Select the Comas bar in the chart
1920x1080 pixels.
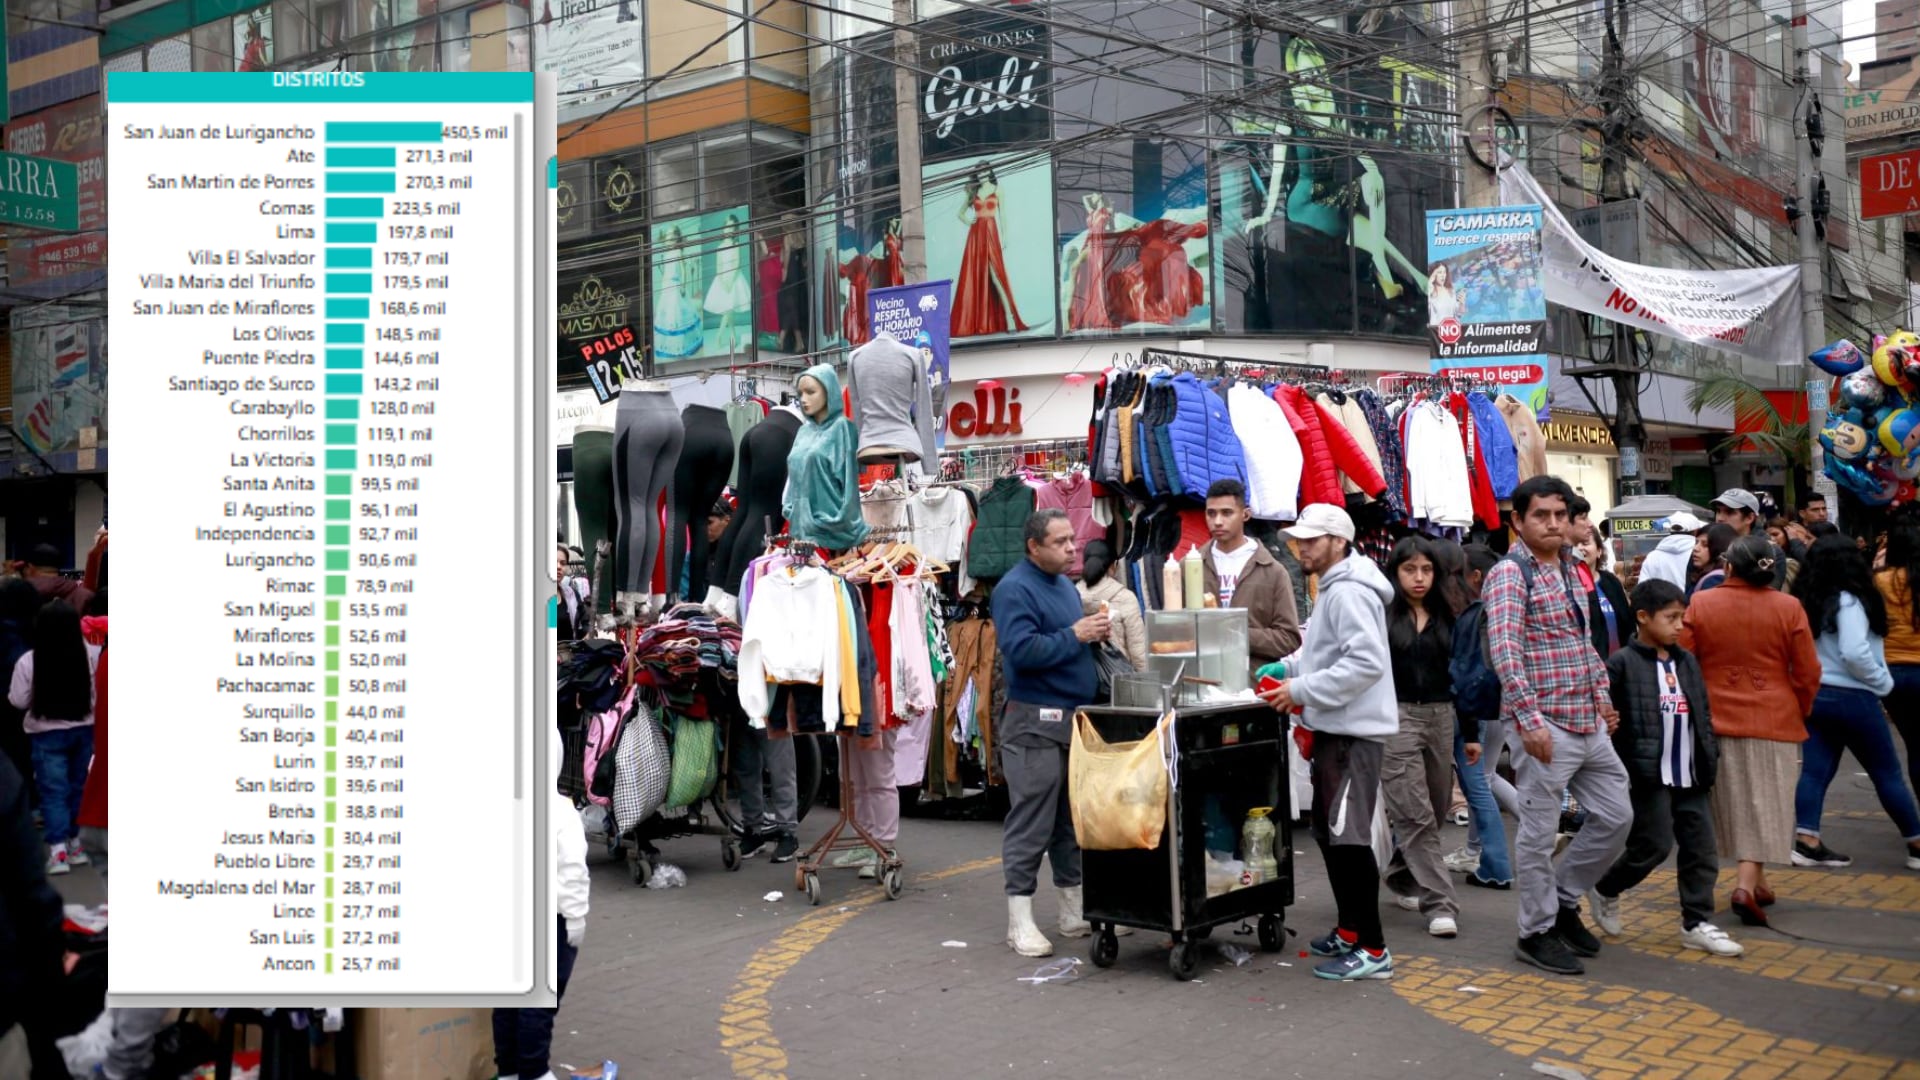click(x=354, y=208)
